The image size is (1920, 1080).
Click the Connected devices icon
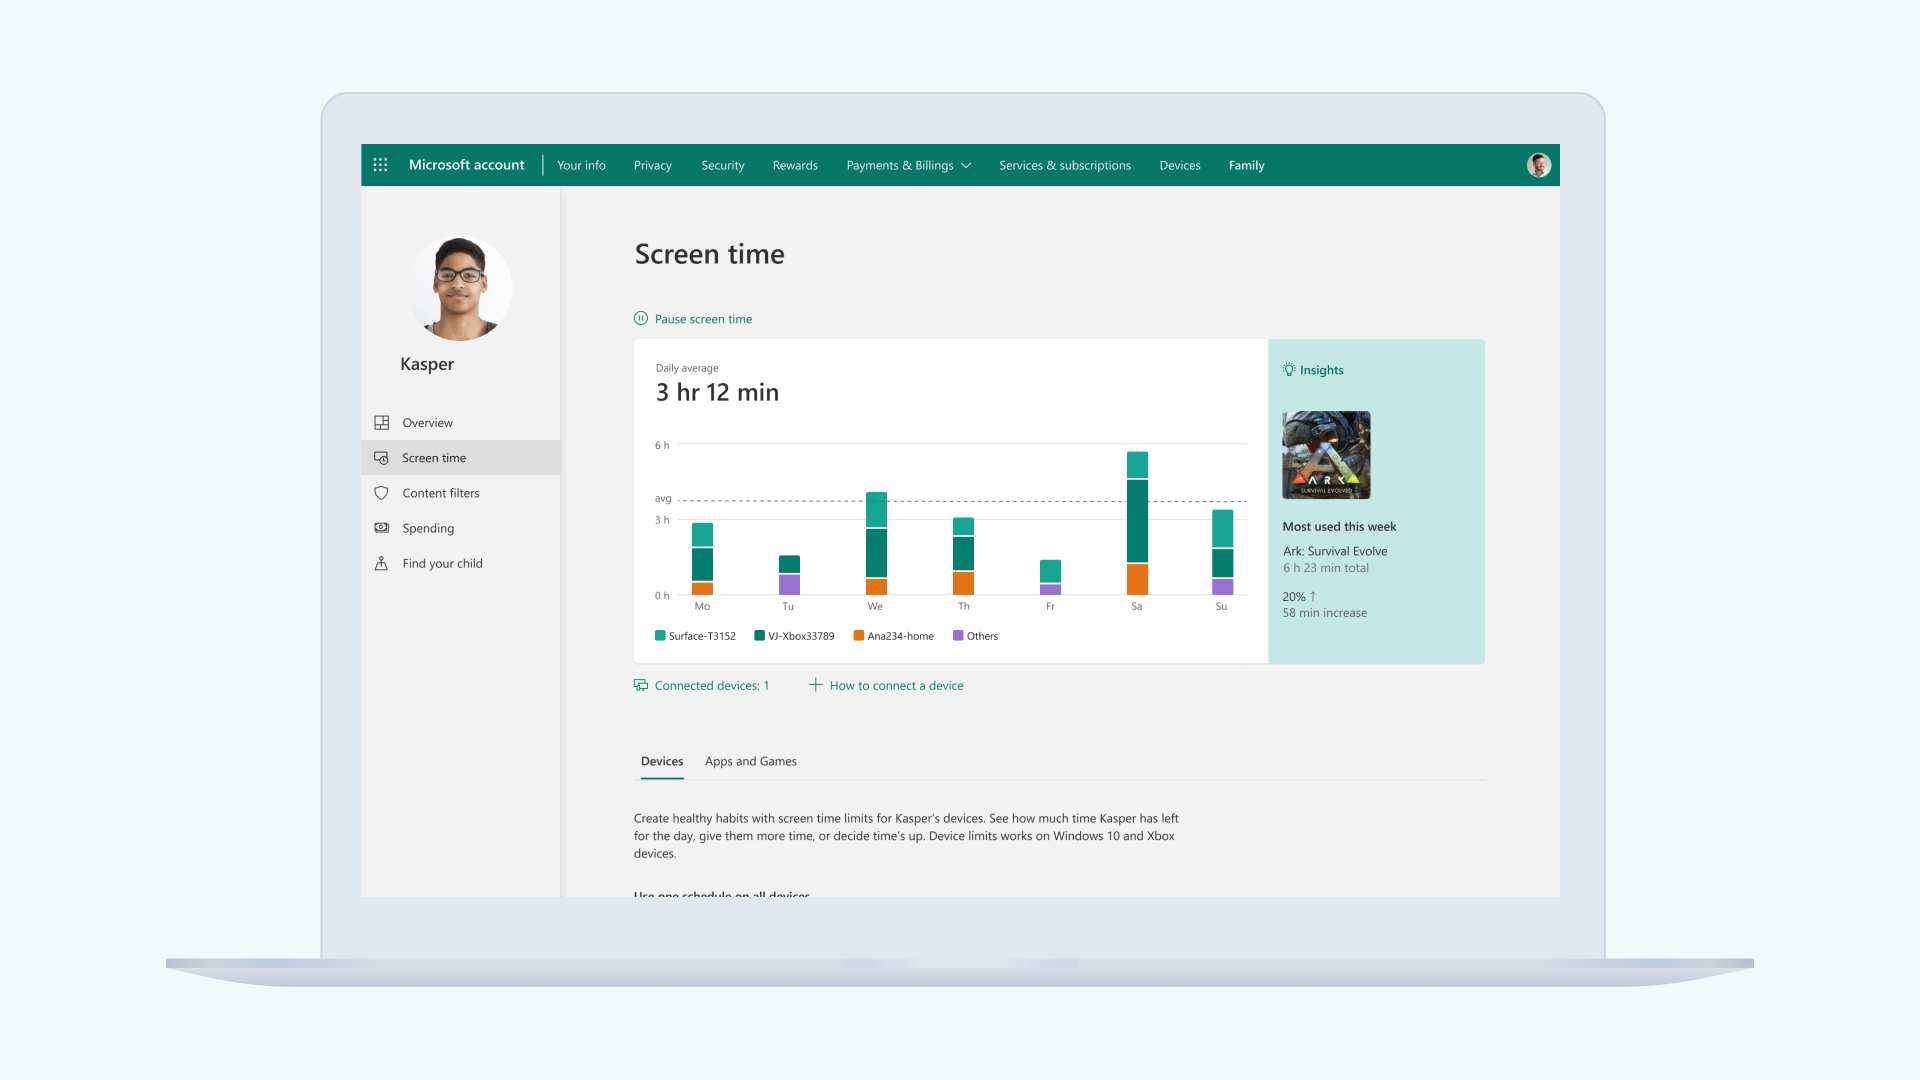click(x=641, y=685)
